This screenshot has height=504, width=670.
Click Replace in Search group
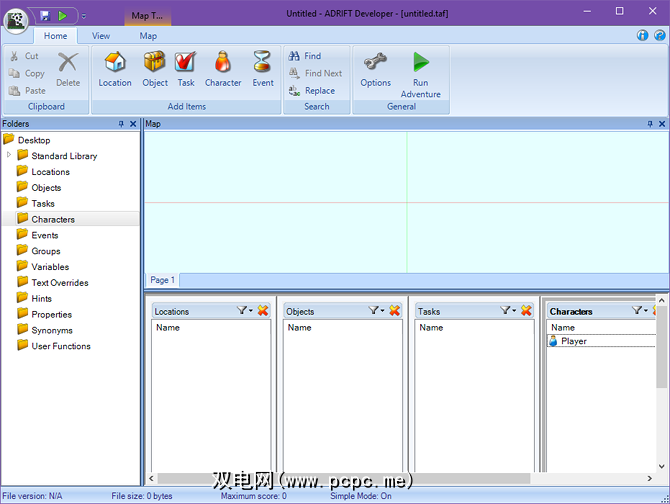click(311, 91)
